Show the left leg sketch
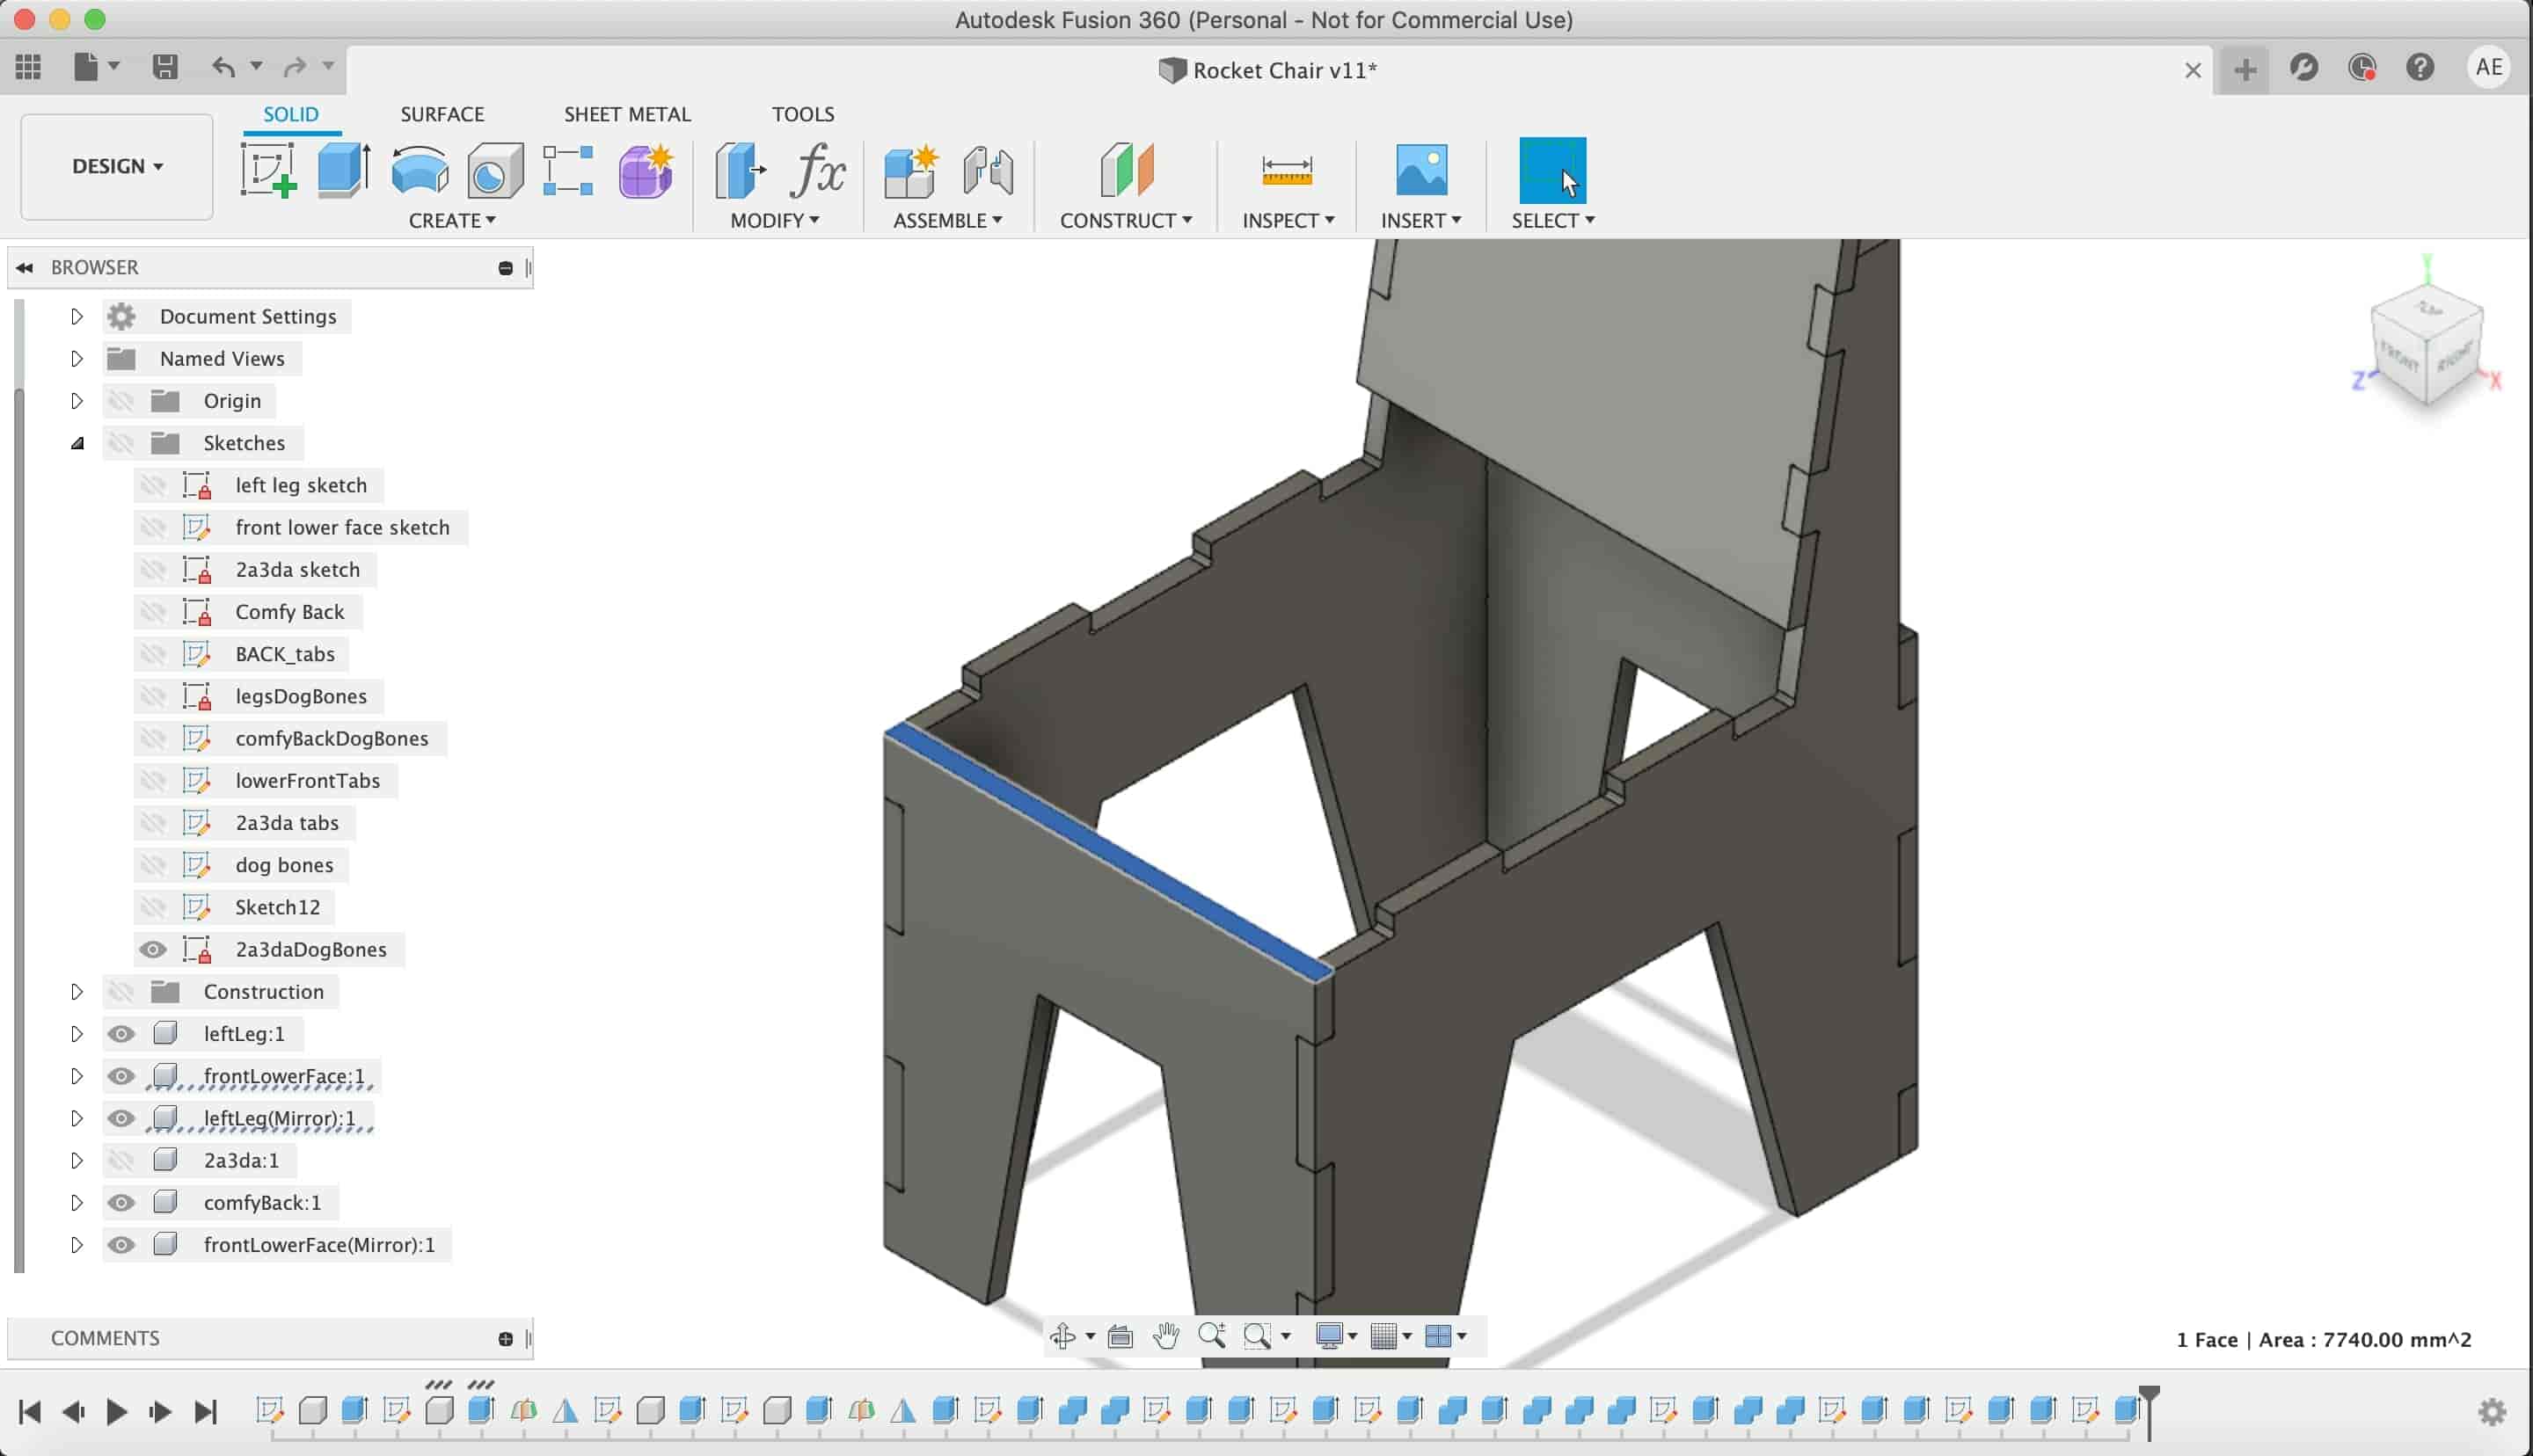This screenshot has width=2533, height=1456. [x=153, y=485]
